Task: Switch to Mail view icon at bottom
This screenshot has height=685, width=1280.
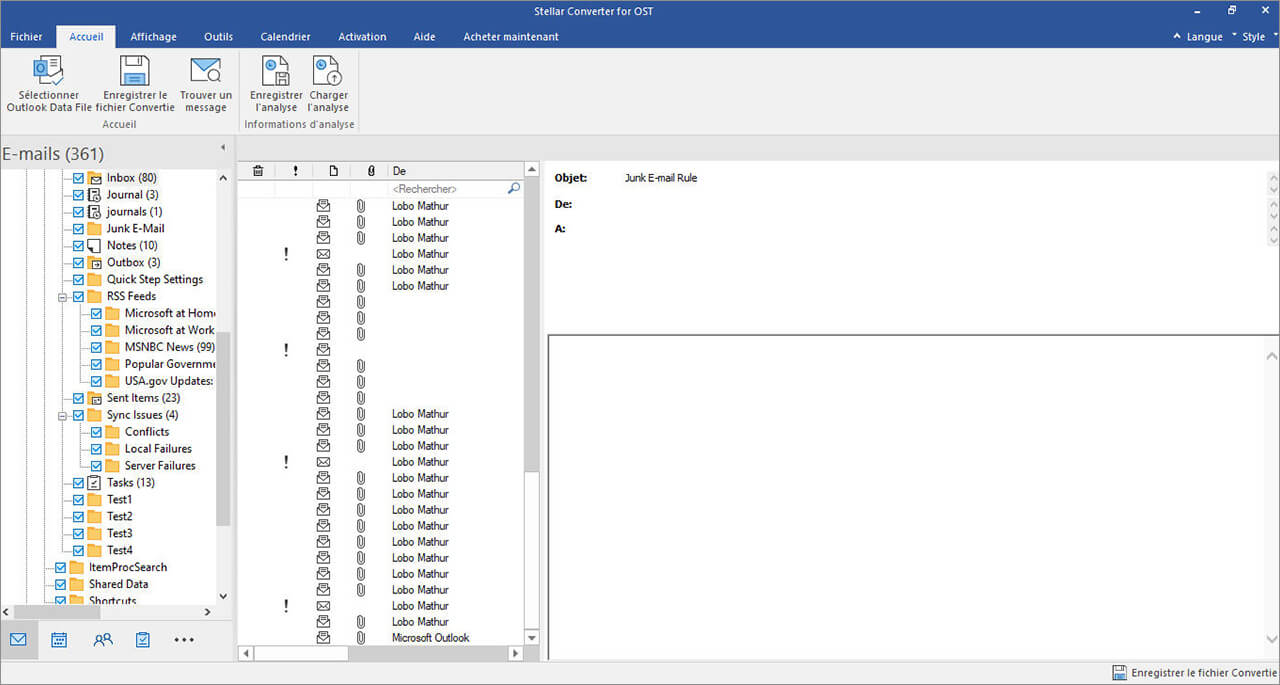Action: tap(18, 640)
